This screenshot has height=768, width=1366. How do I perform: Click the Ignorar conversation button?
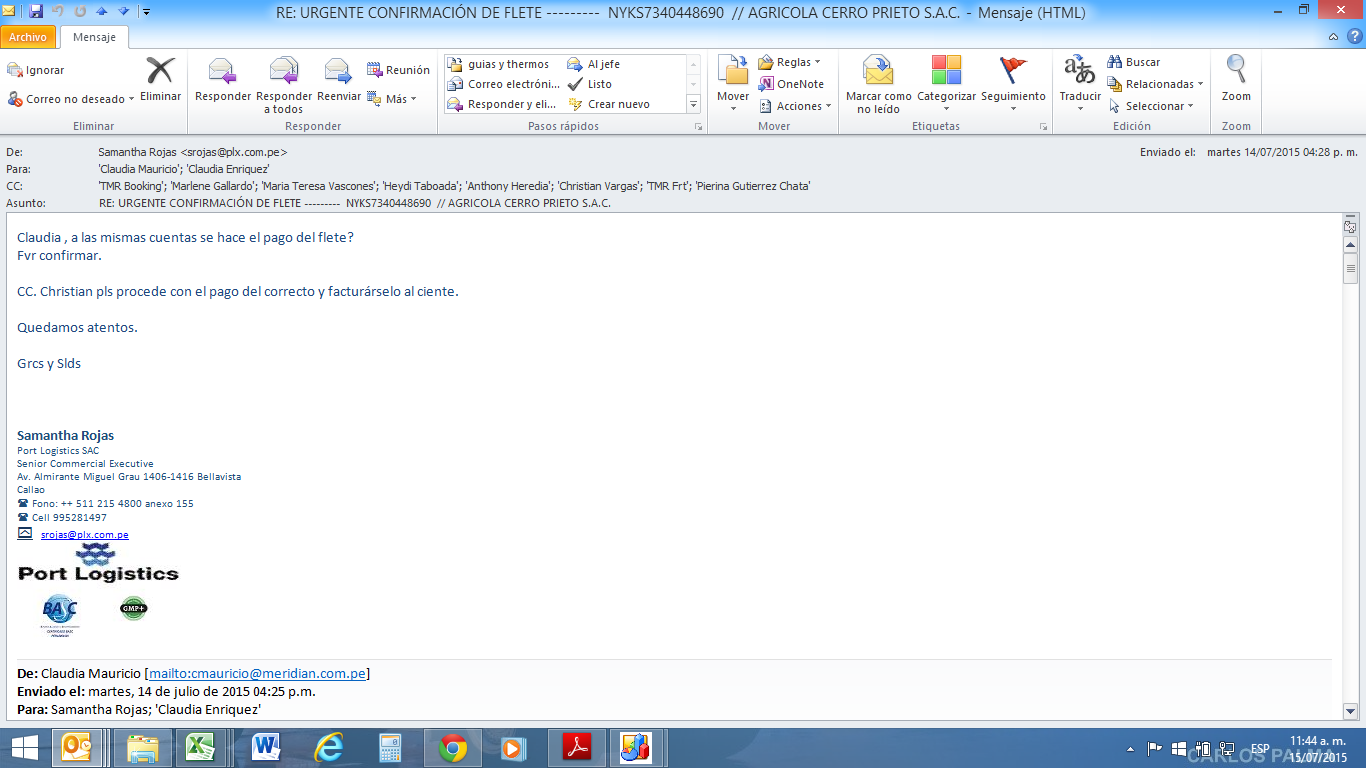tap(36, 70)
